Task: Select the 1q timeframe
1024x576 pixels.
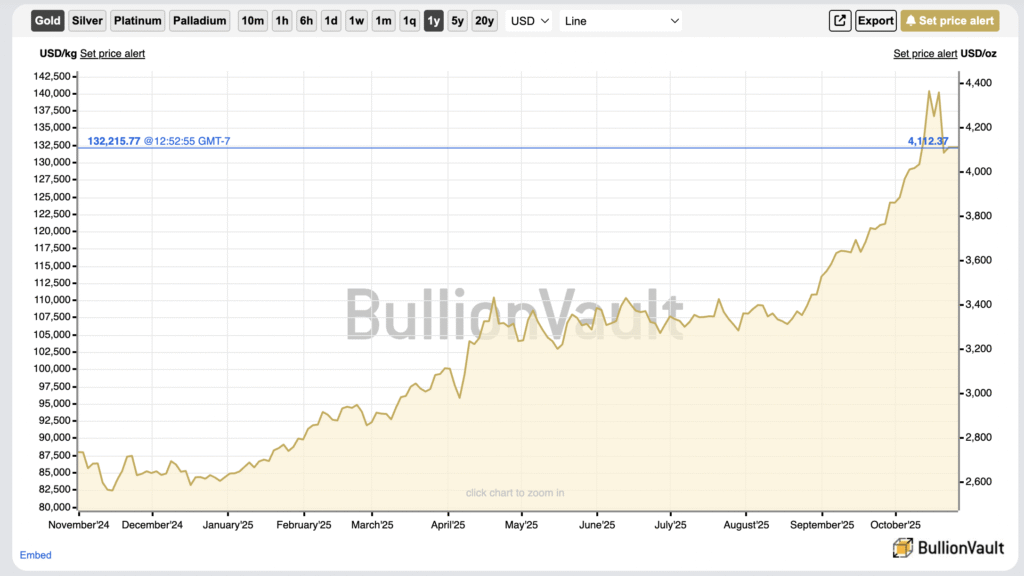Action: (x=409, y=20)
